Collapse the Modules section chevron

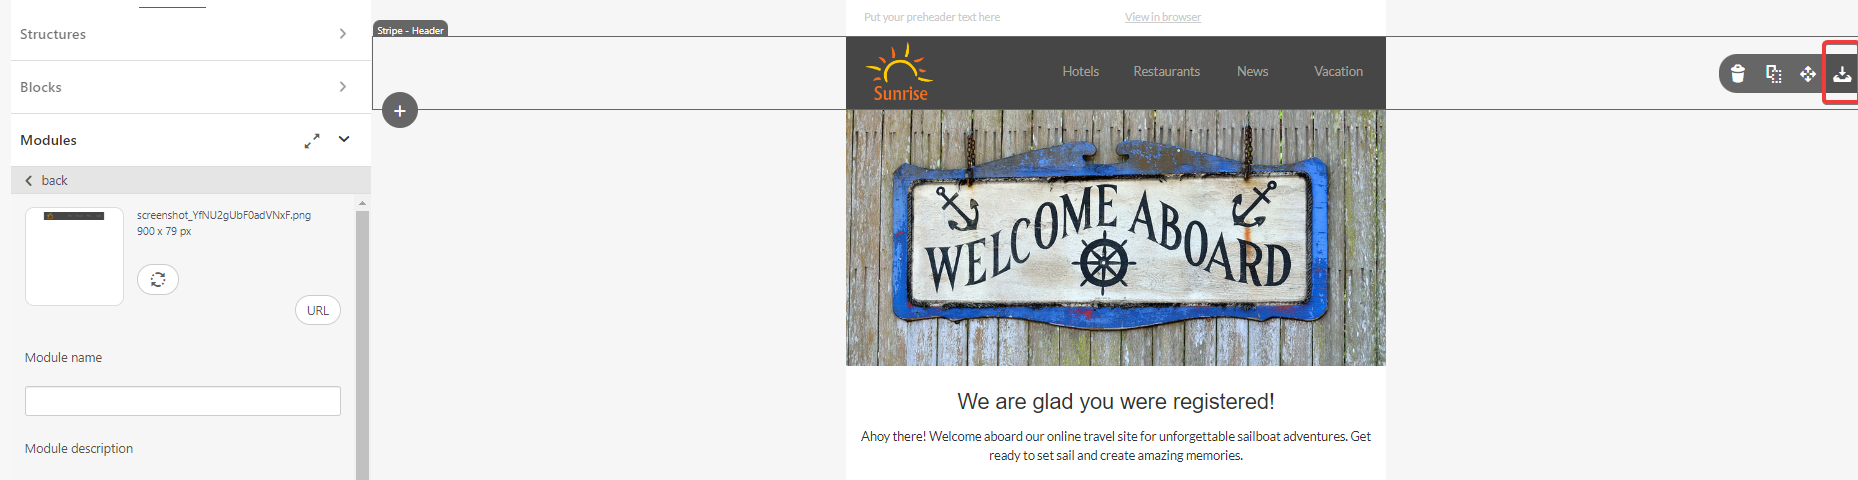(x=344, y=140)
